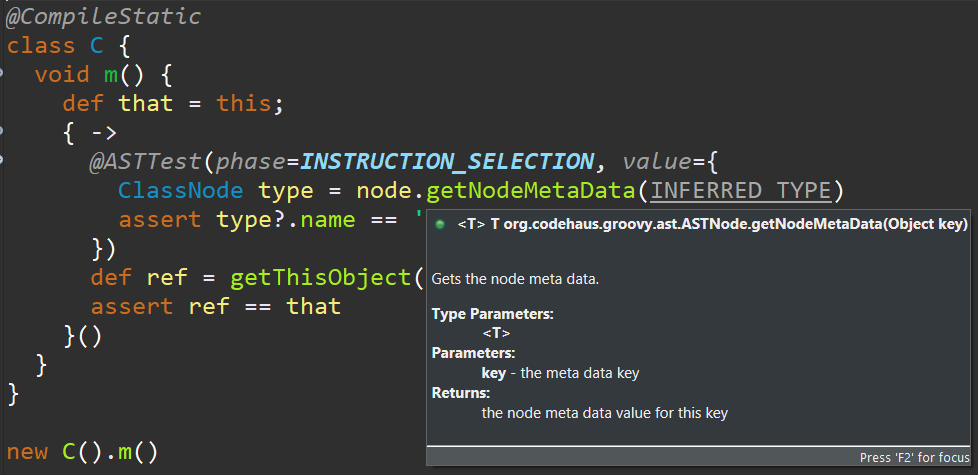
Task: Click the @ASTTest annotation name
Action: (x=145, y=161)
